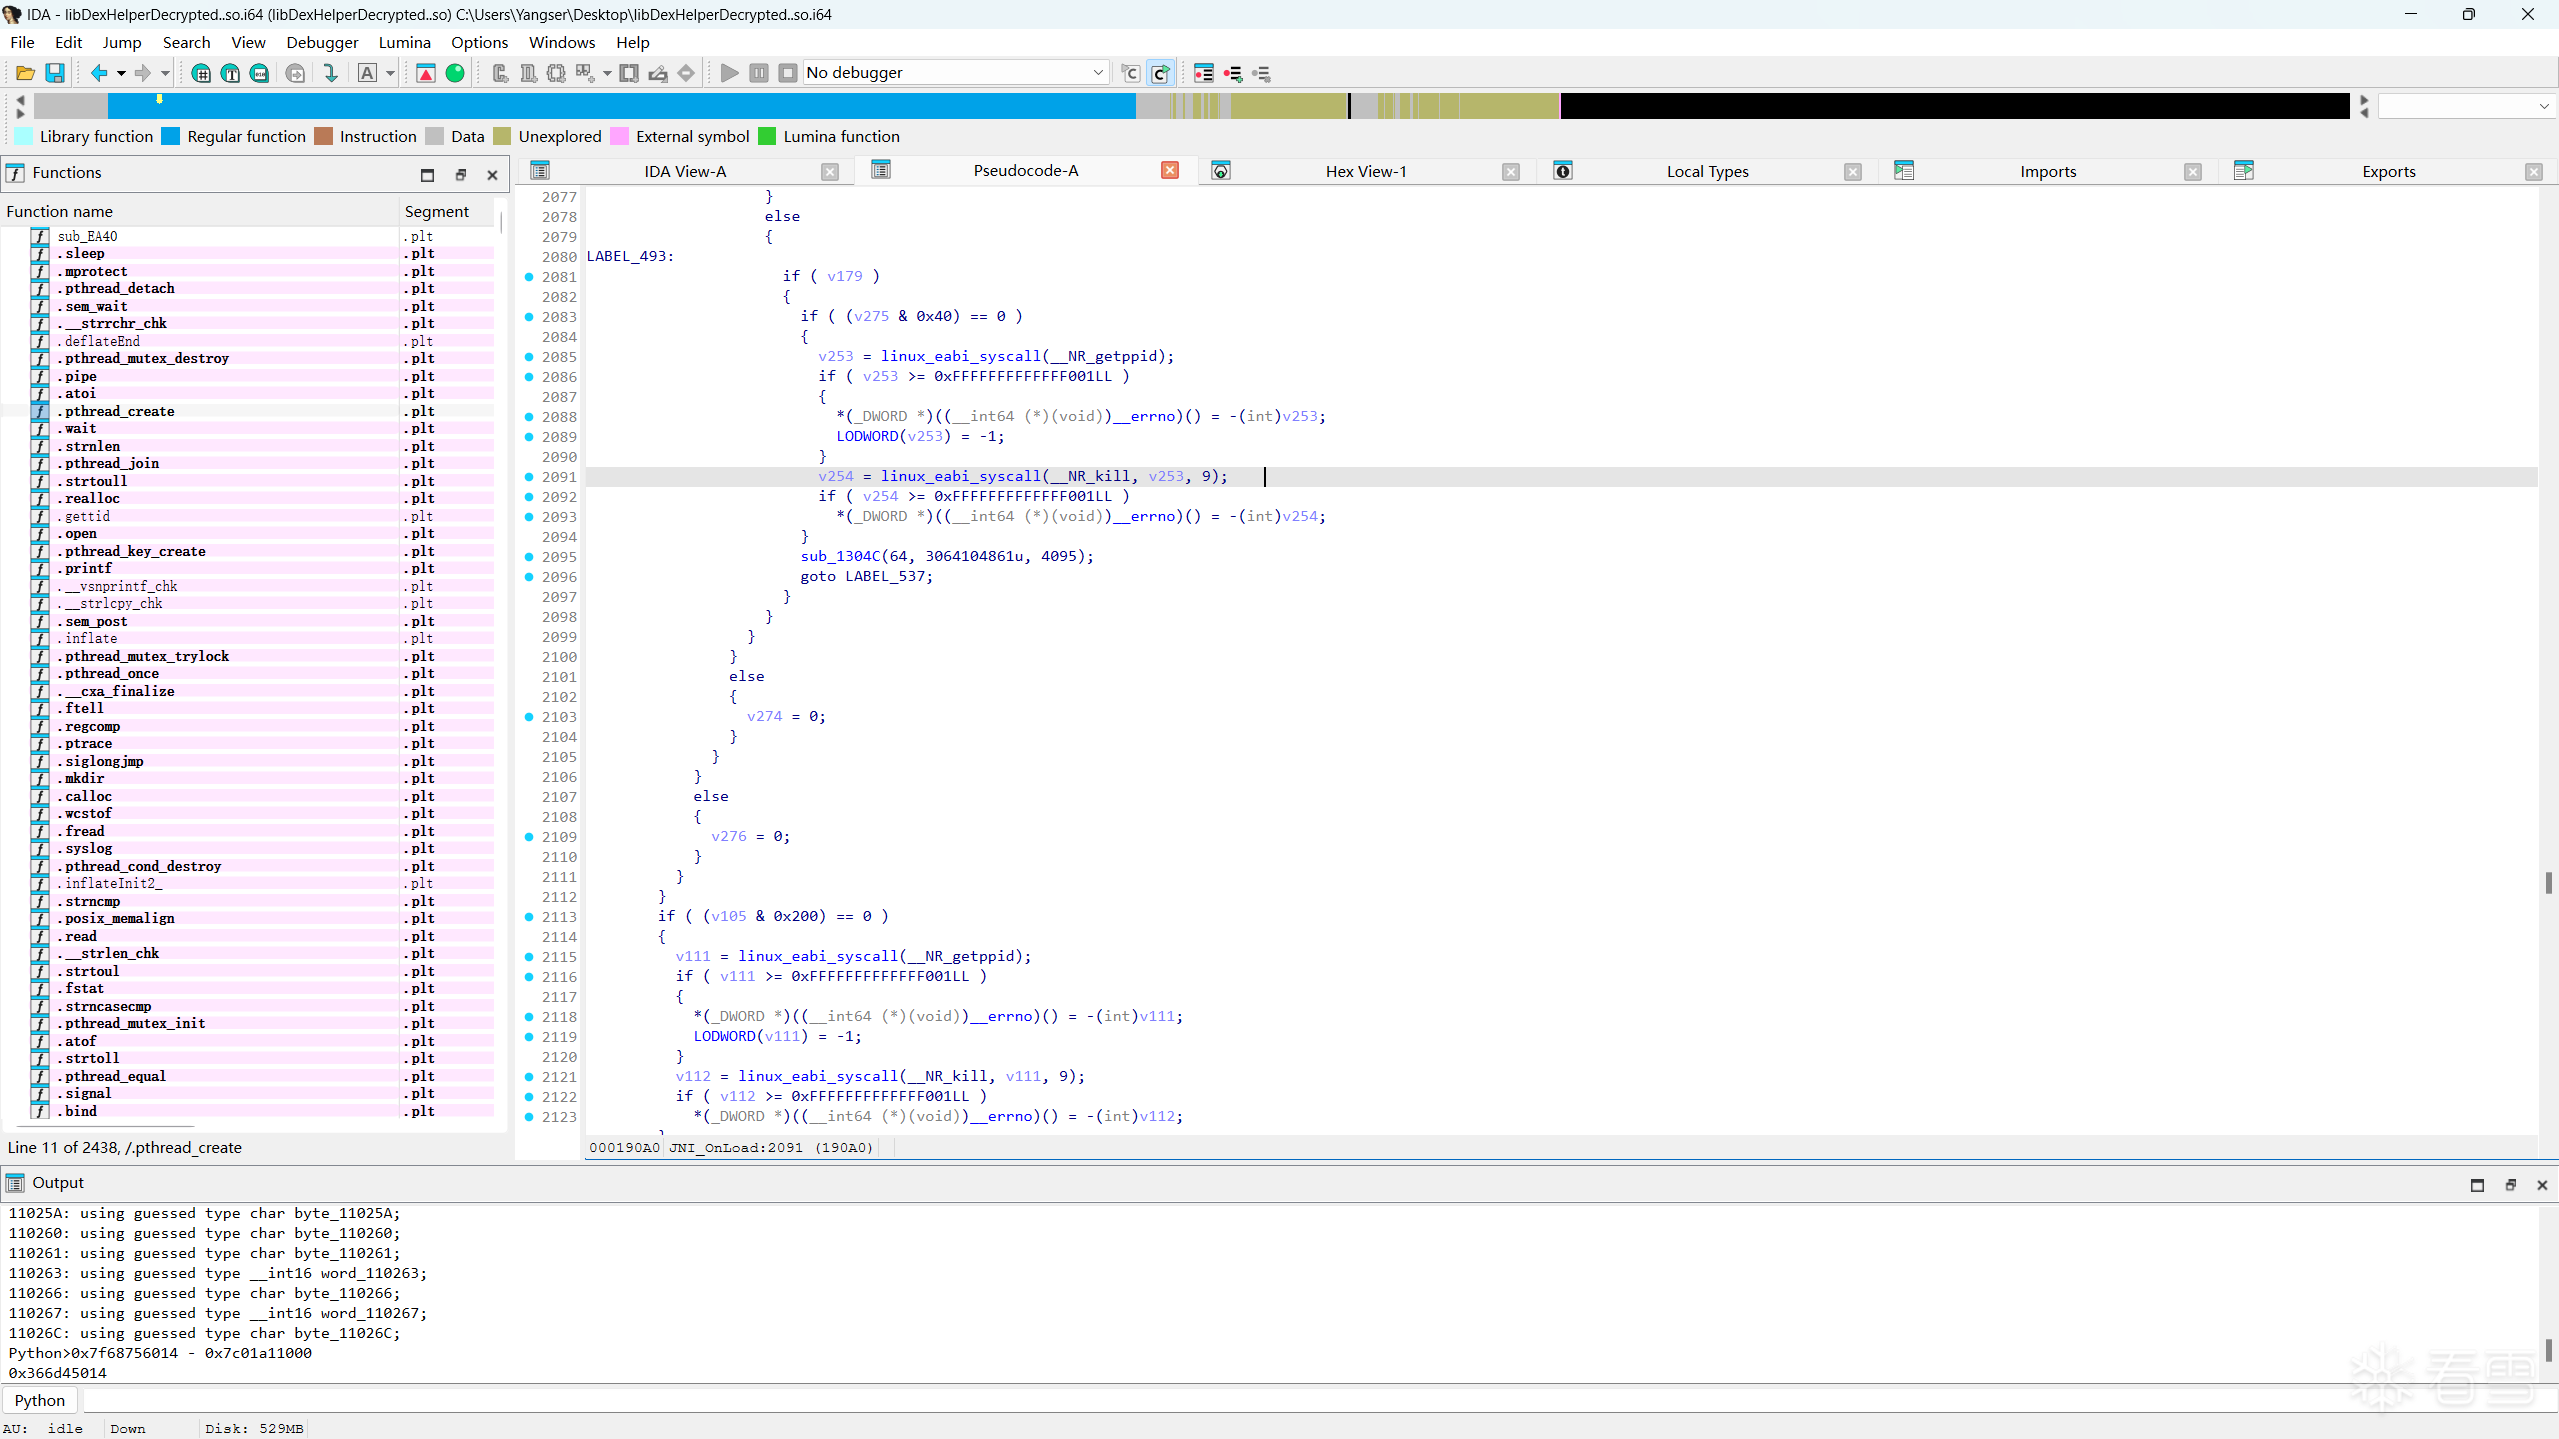The width and height of the screenshot is (2559, 1439).
Task: Click the jump to address down-arrow icon
Action: coord(330,73)
